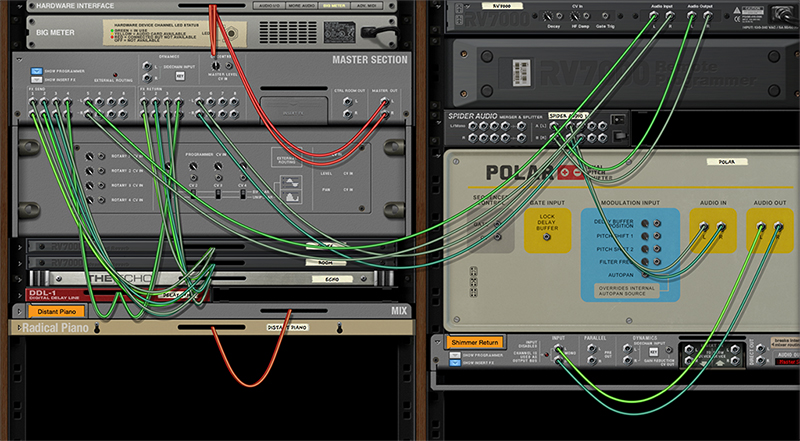Expand the Distant Piano MIX channel
The image size is (800, 441).
19,311
